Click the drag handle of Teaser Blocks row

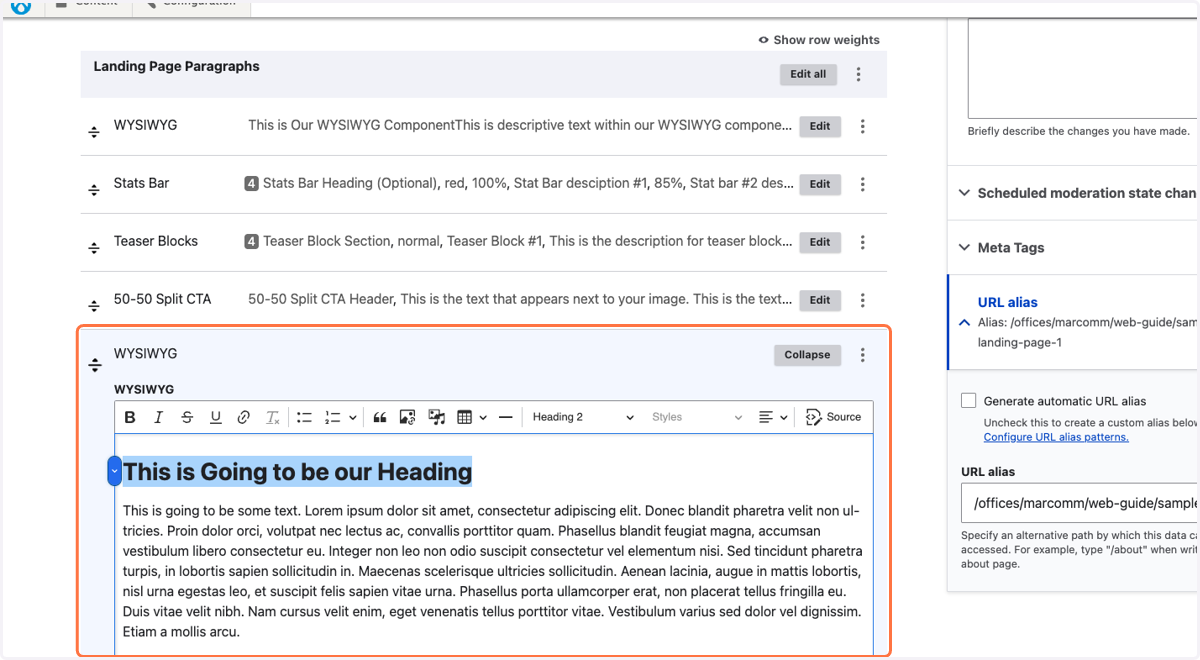point(94,248)
